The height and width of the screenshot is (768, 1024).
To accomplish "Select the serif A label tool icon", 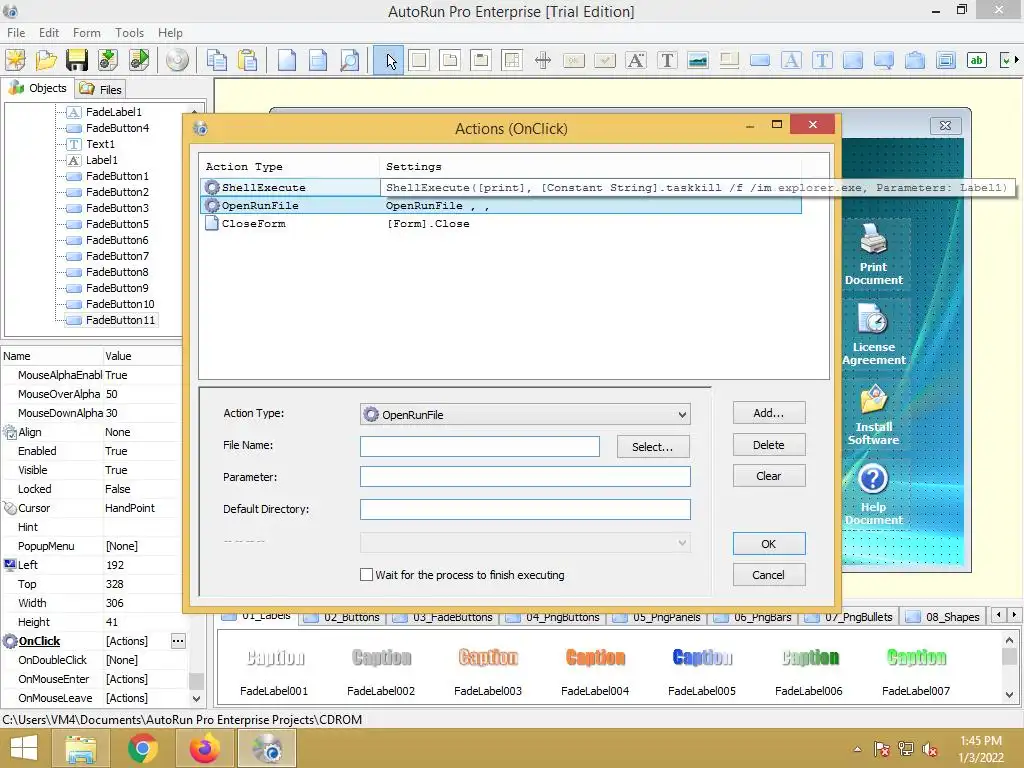I will point(635,60).
